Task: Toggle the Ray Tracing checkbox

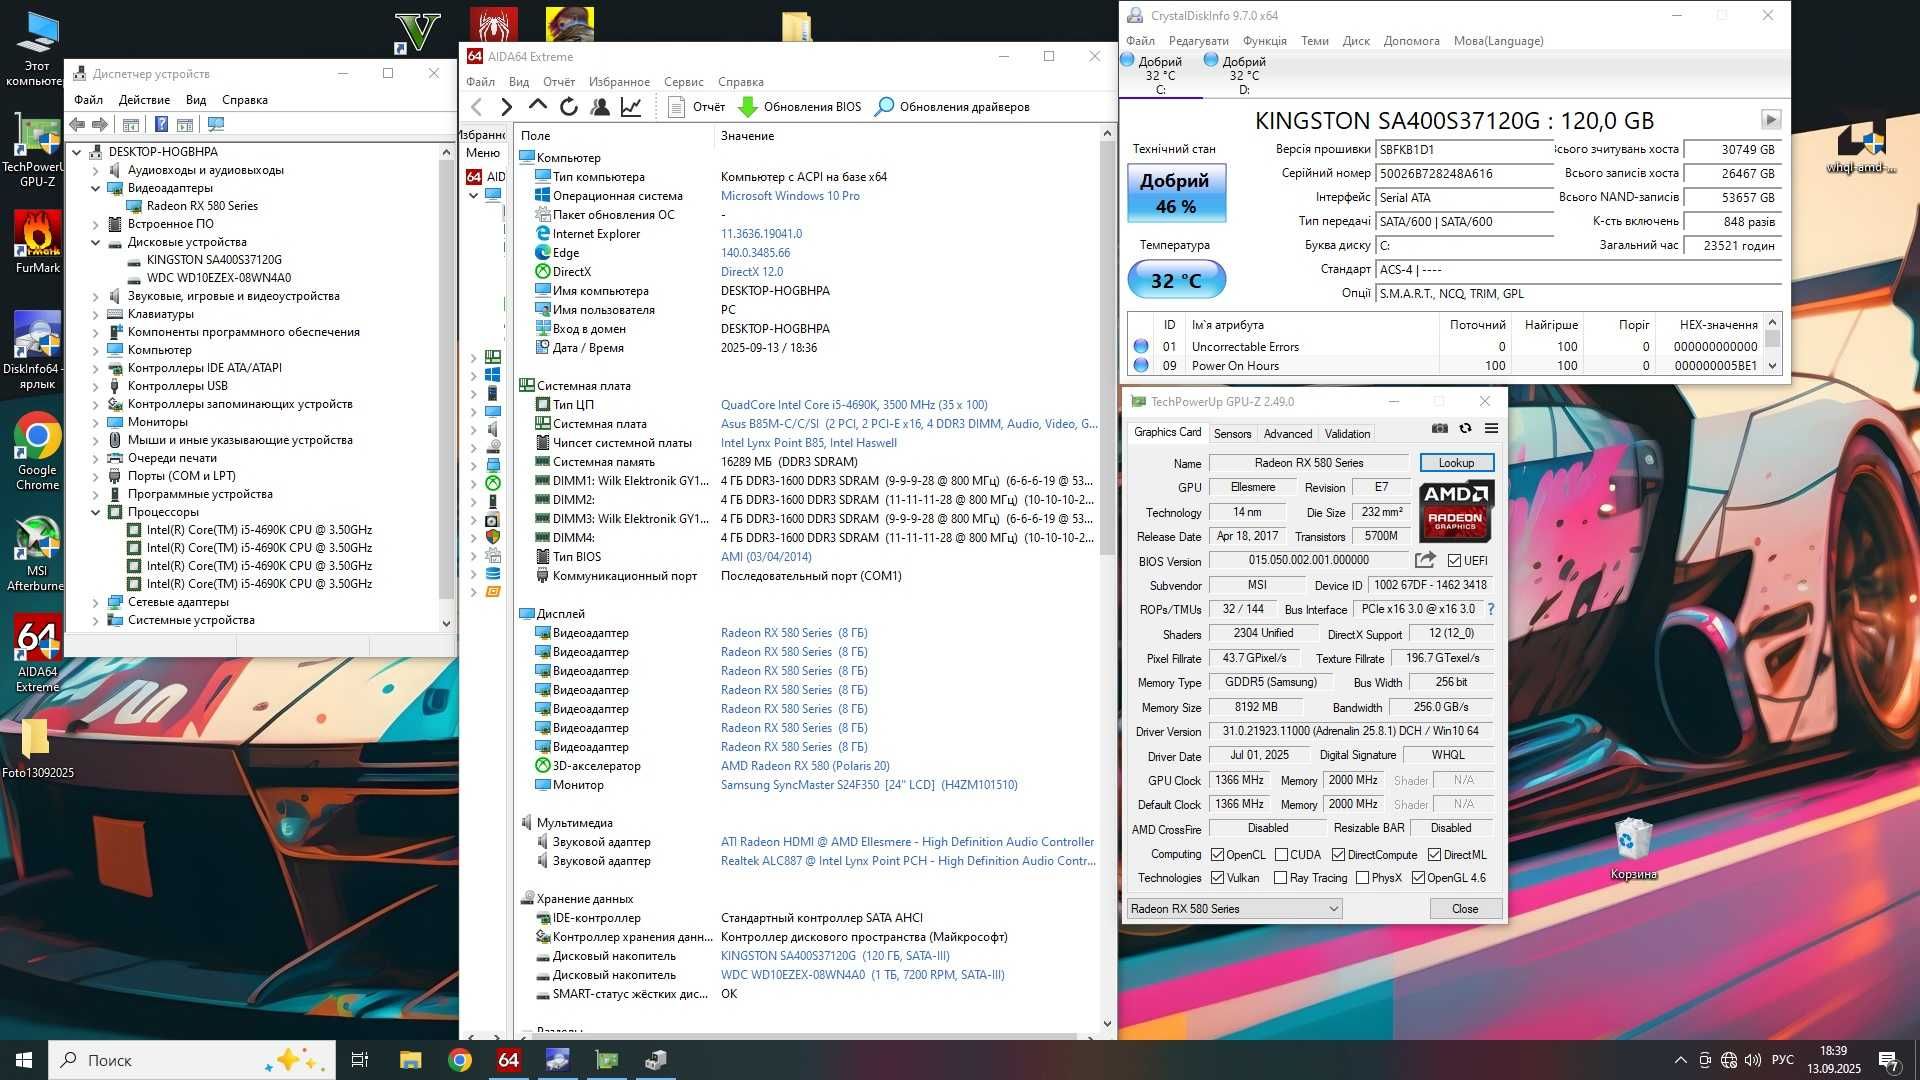Action: 1280,878
